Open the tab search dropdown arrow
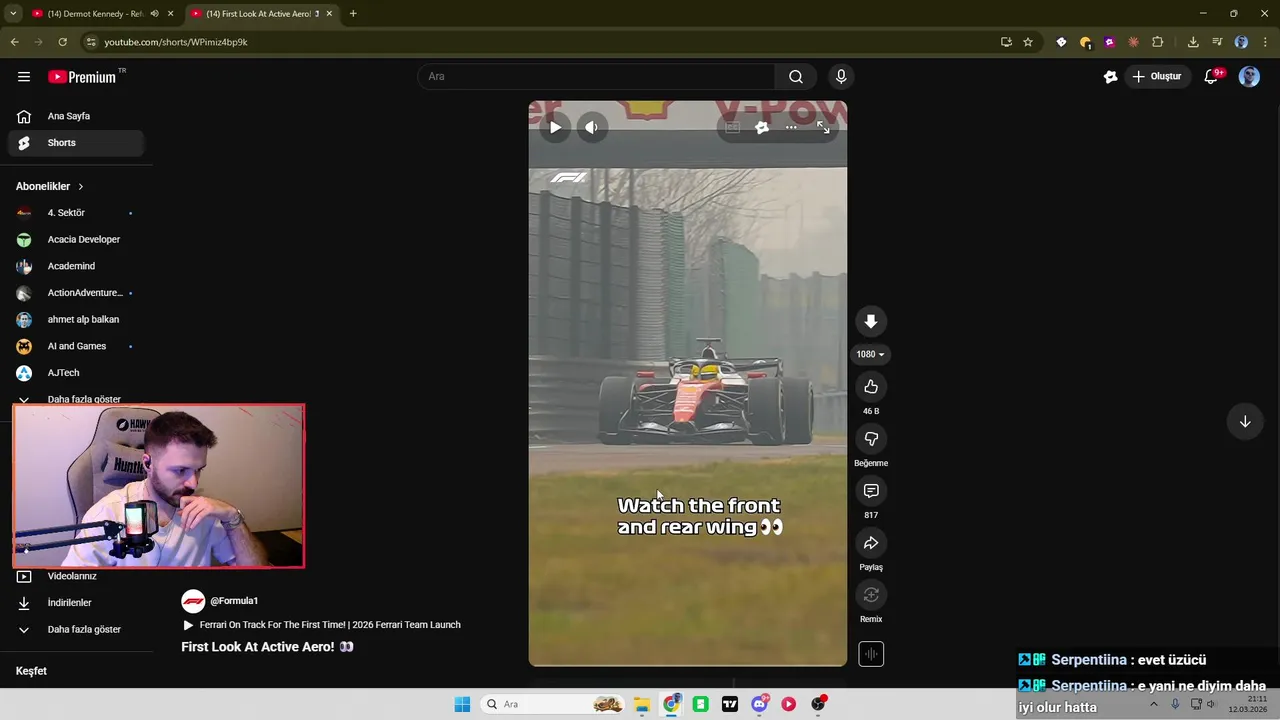Screen dimensions: 1280x720 tap(13, 14)
